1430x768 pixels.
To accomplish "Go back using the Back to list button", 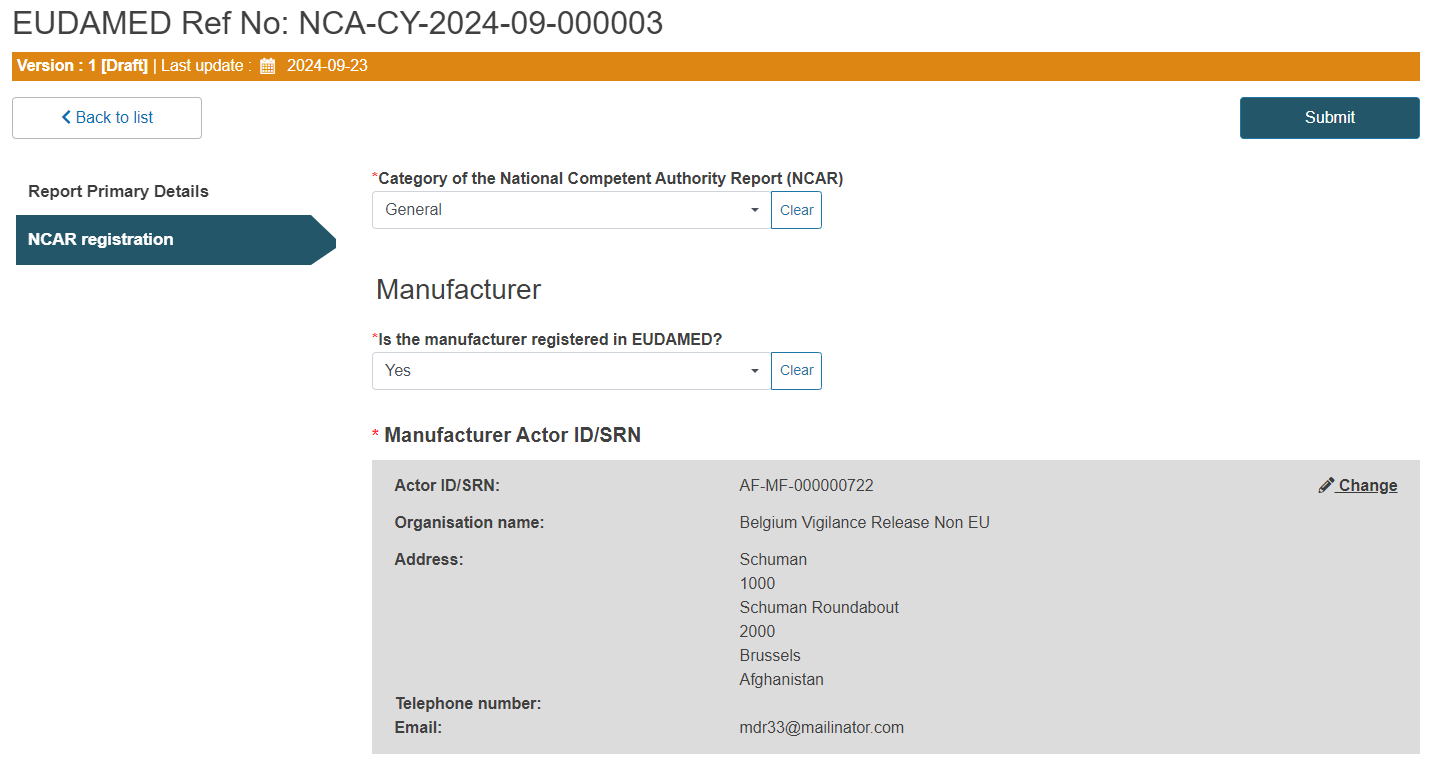I will 107,118.
